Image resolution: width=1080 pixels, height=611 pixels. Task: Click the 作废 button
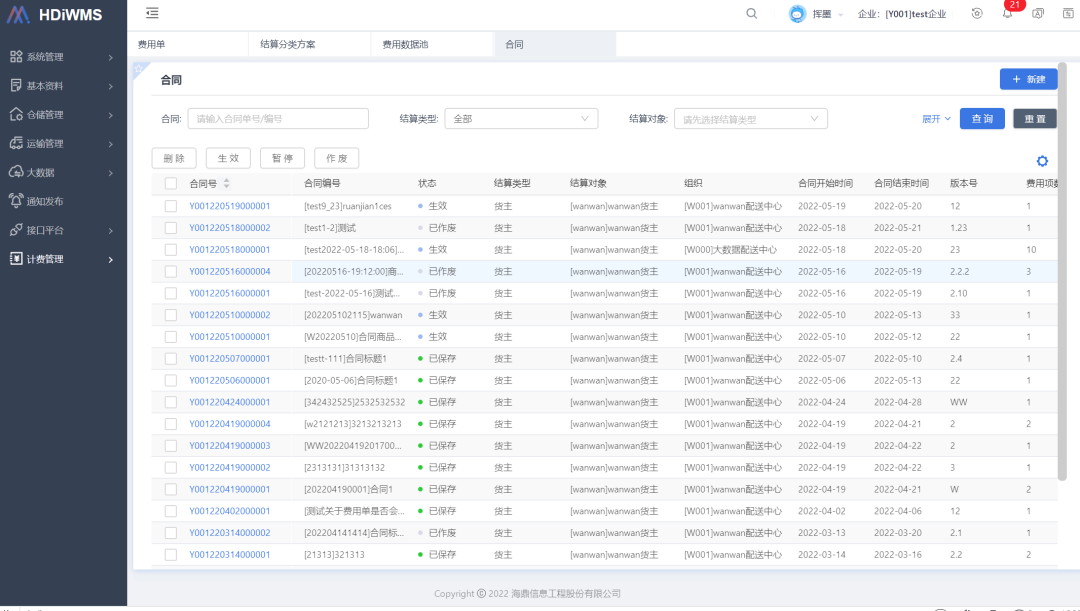click(337, 158)
